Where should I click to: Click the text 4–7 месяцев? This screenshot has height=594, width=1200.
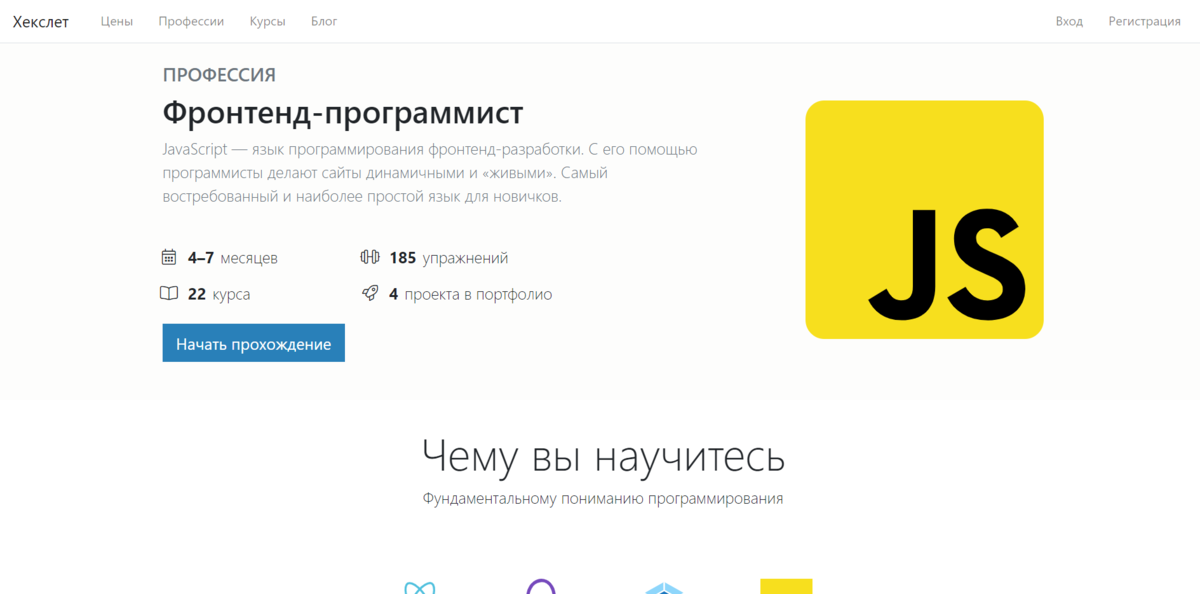pos(233,258)
